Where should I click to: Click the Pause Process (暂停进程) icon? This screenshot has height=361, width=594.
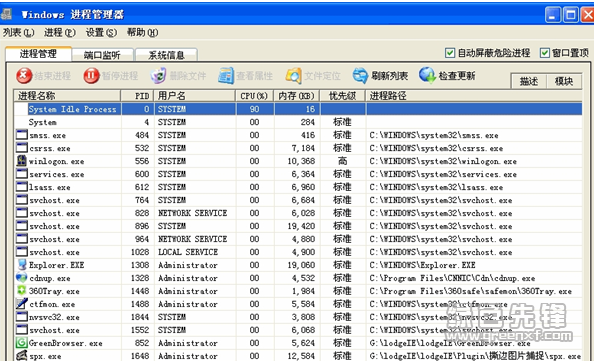[x=91, y=76]
